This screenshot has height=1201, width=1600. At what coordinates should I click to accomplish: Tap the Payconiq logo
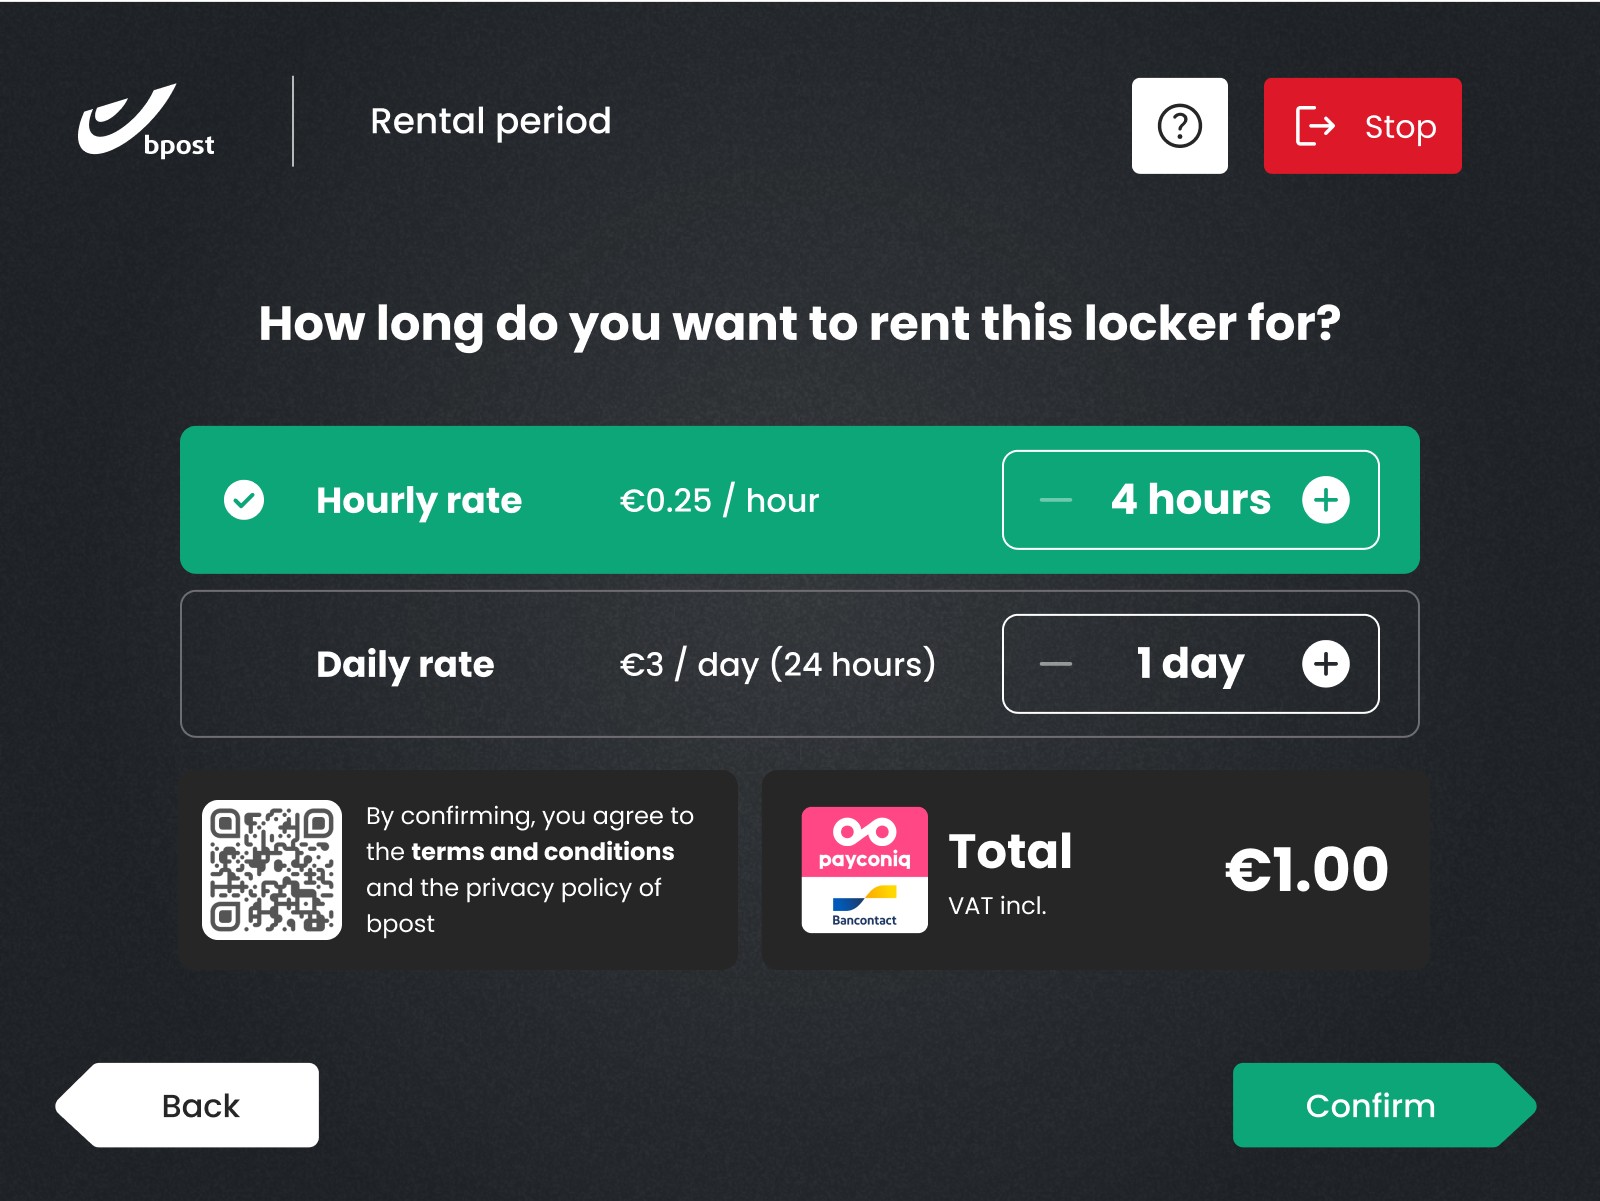pos(865,842)
